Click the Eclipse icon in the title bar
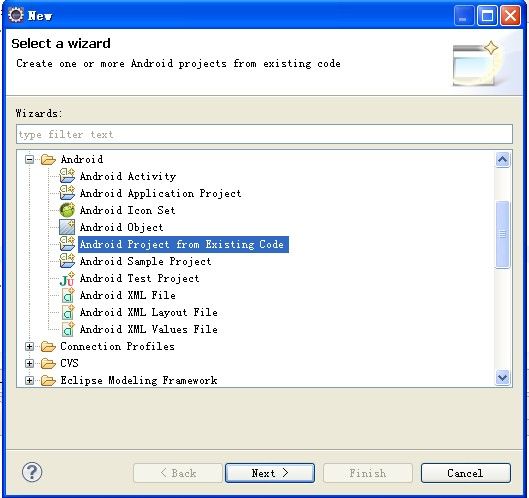 [x=16, y=15]
